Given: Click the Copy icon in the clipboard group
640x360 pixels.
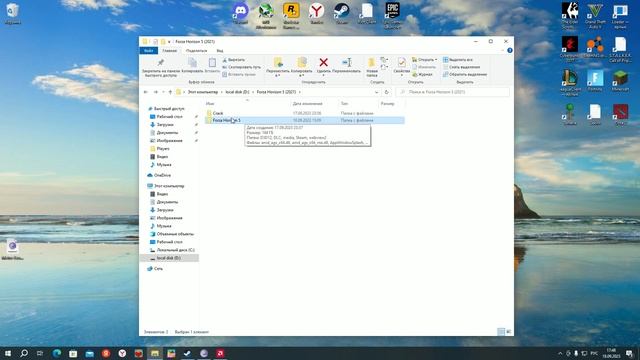Looking at the screenshot, I should (x=192, y=62).
